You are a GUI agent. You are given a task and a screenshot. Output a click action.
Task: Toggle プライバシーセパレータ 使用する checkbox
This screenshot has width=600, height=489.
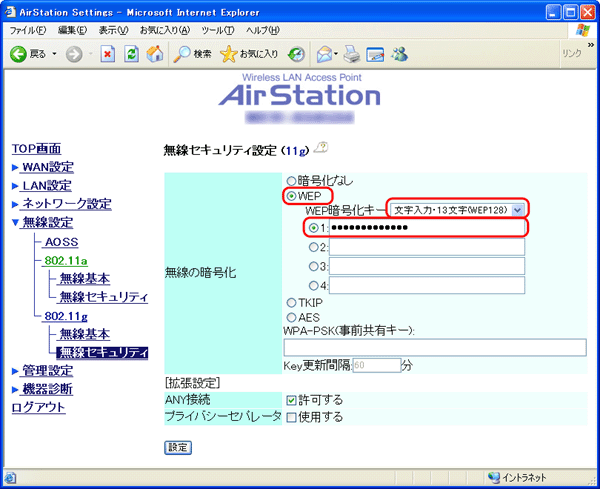click(291, 417)
